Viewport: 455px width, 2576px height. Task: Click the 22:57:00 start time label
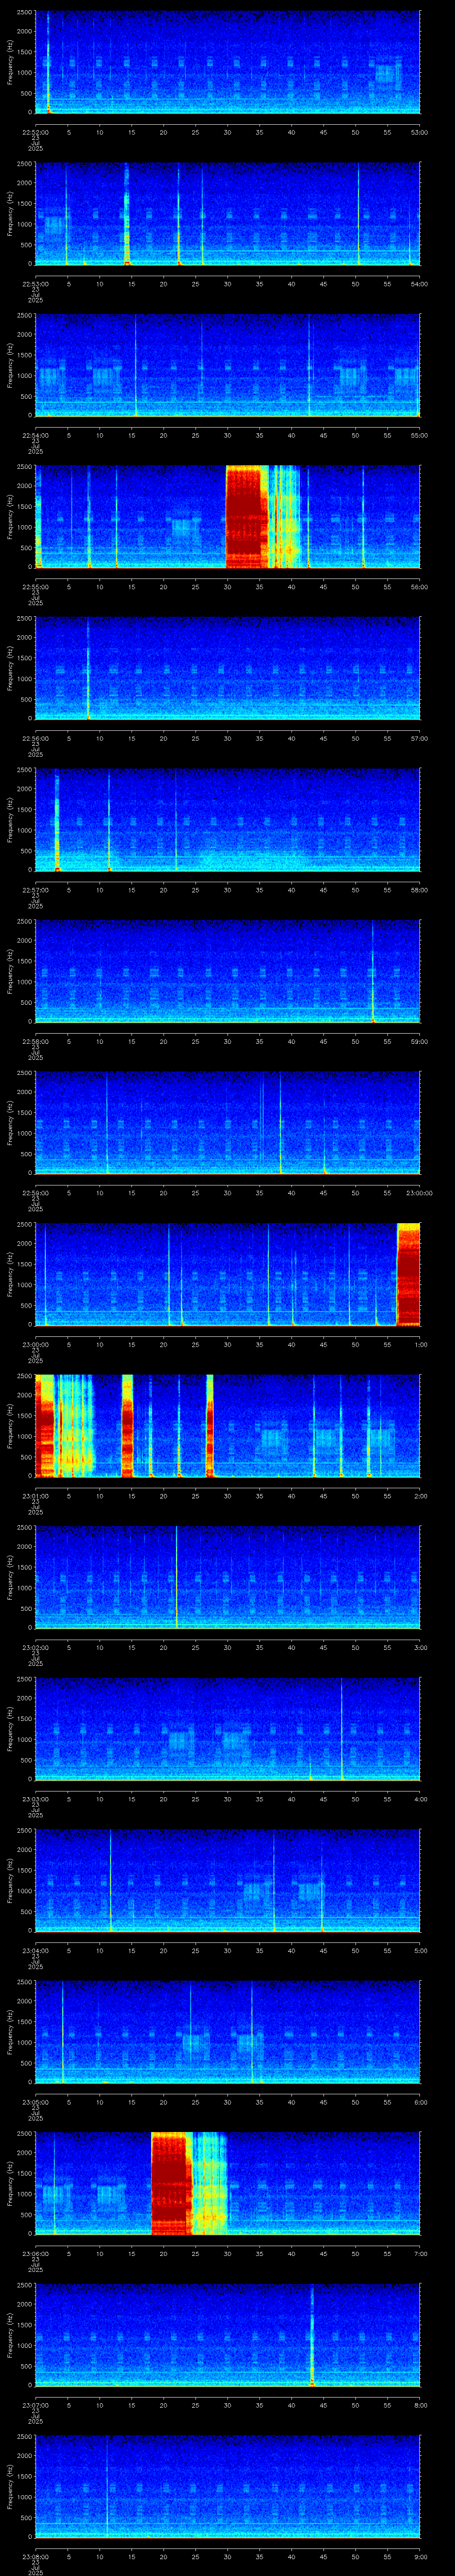(35, 890)
